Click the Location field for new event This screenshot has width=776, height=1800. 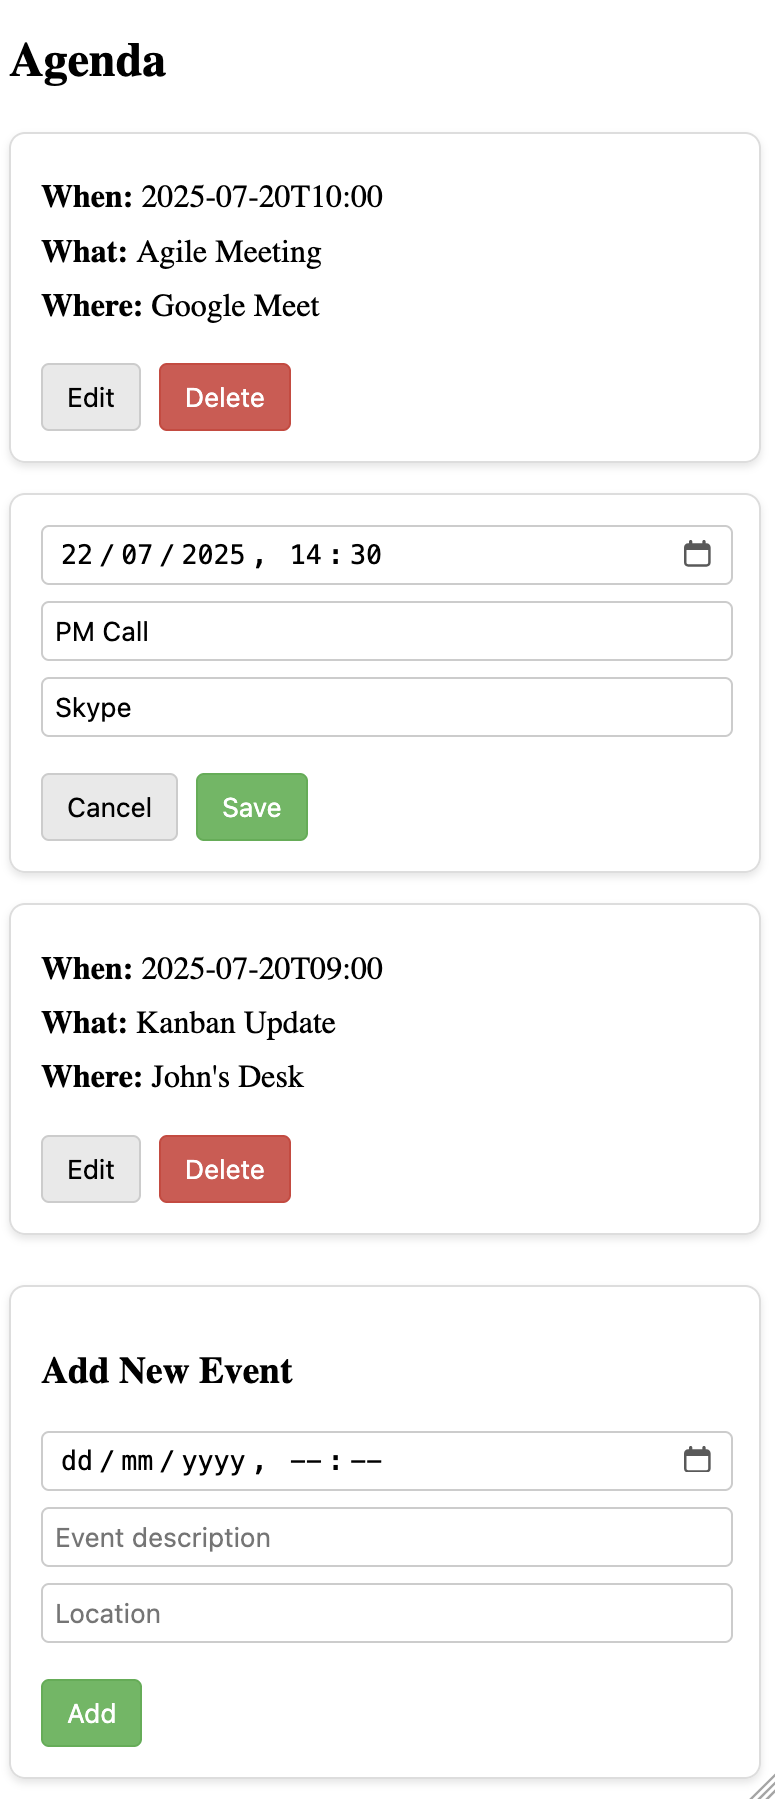[386, 1613]
